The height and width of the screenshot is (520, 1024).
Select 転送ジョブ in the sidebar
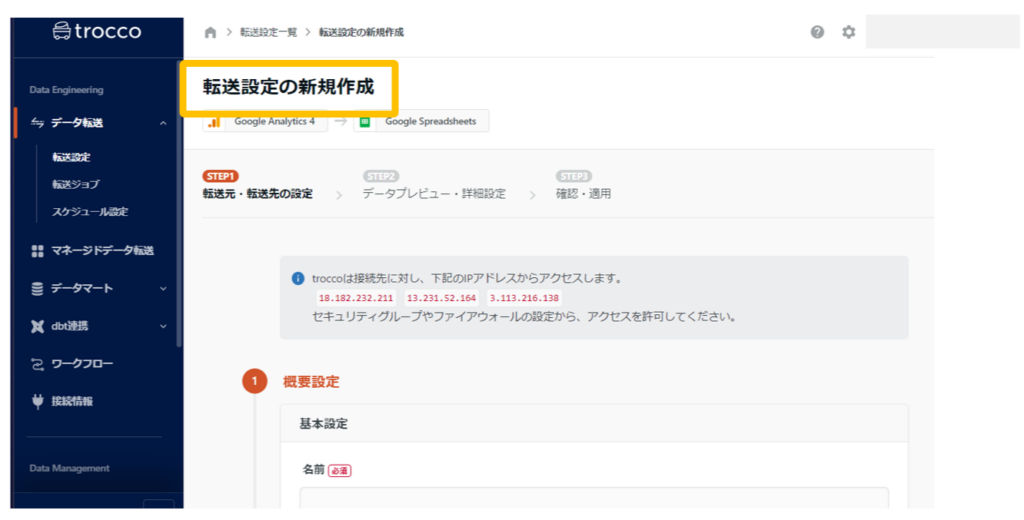76,184
